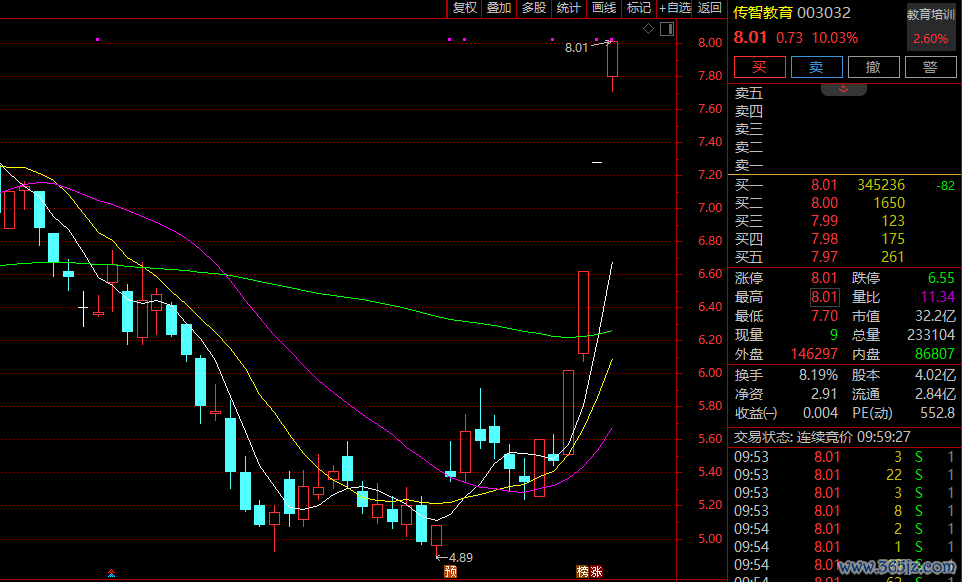Click the 外盘 value 146297

pos(814,354)
